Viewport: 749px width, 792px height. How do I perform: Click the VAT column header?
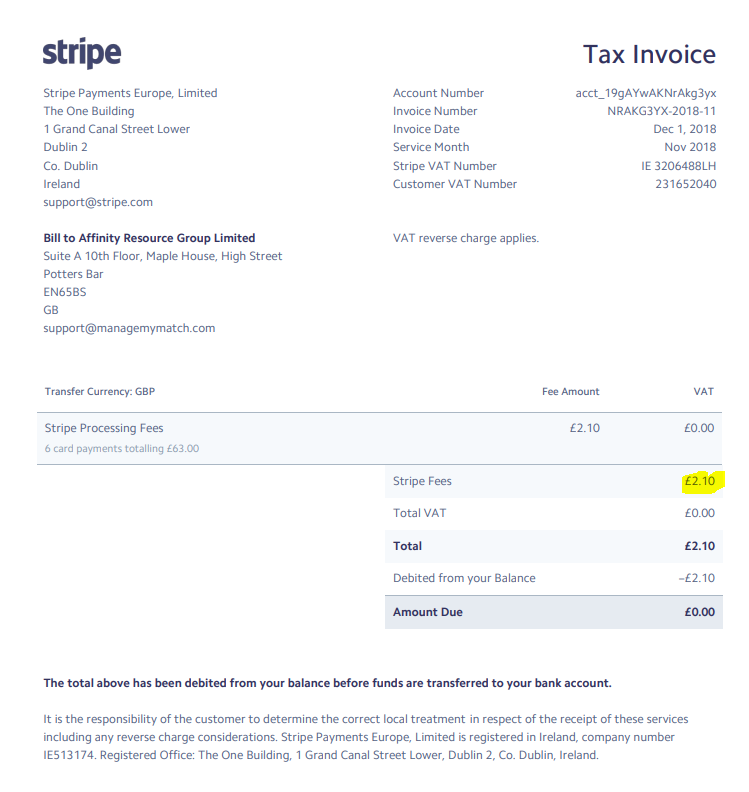704,391
